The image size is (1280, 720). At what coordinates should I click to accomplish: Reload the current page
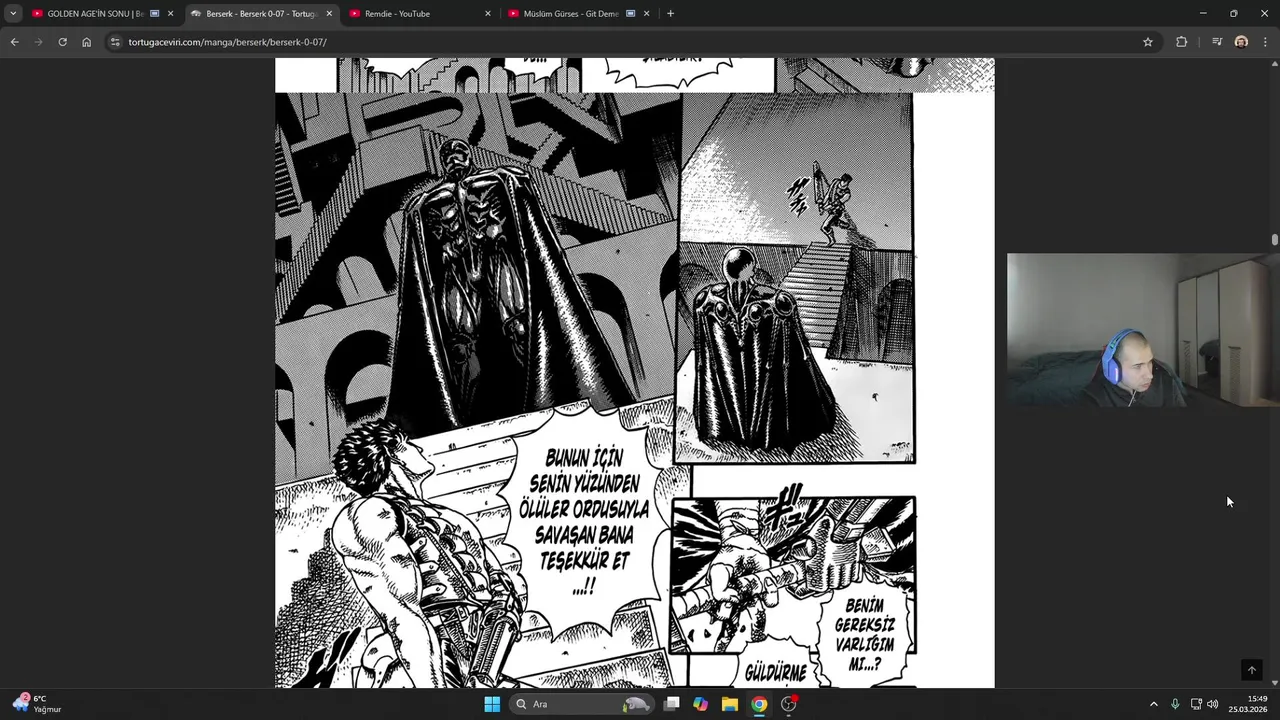click(x=62, y=42)
